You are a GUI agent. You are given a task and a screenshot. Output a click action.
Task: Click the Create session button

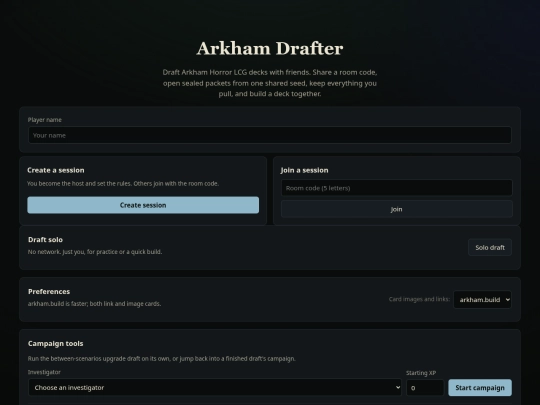(143, 205)
